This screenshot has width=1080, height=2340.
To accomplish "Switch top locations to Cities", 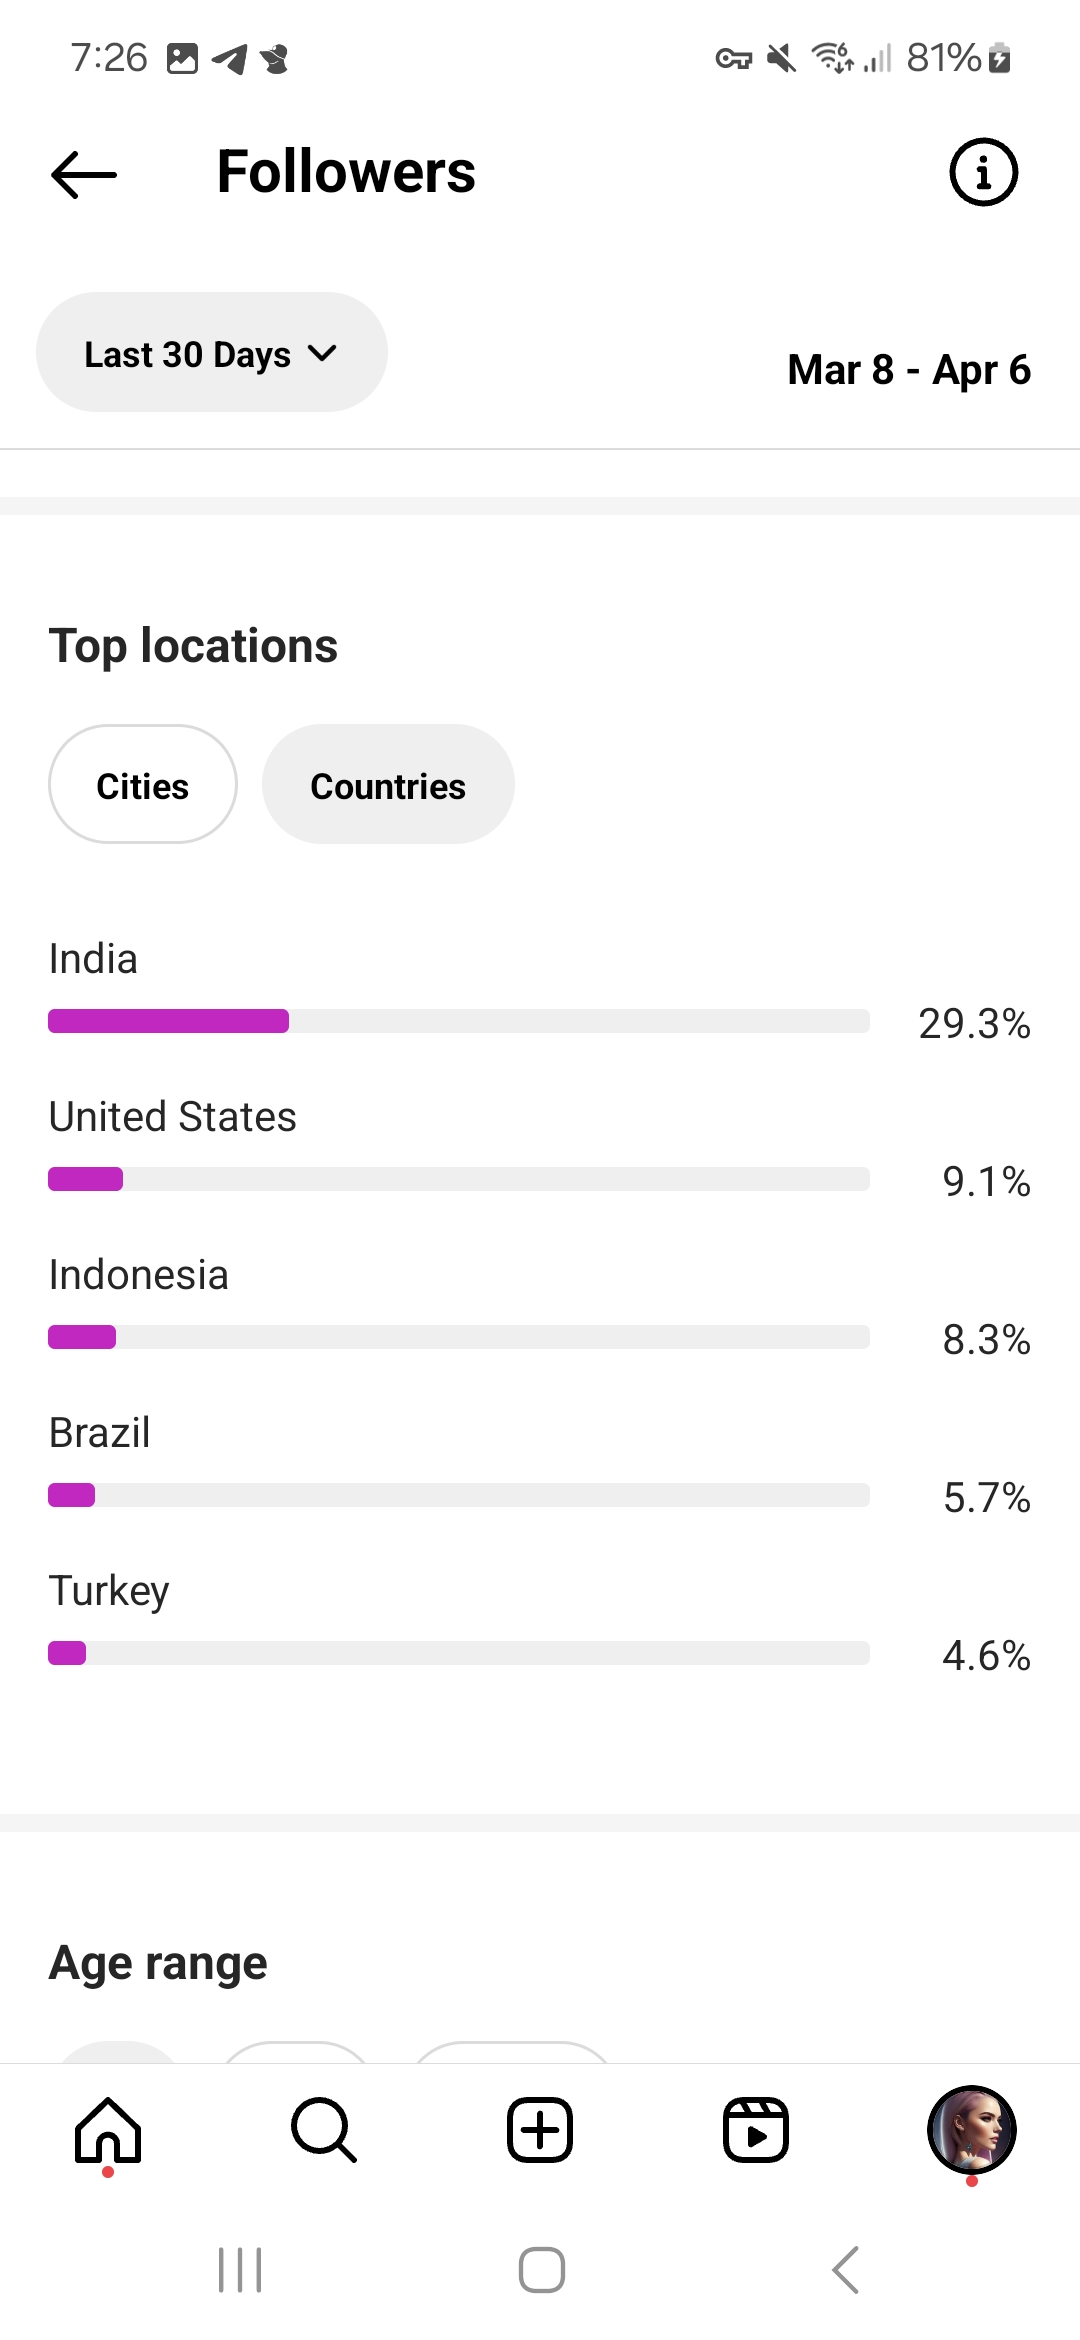I will 143,786.
